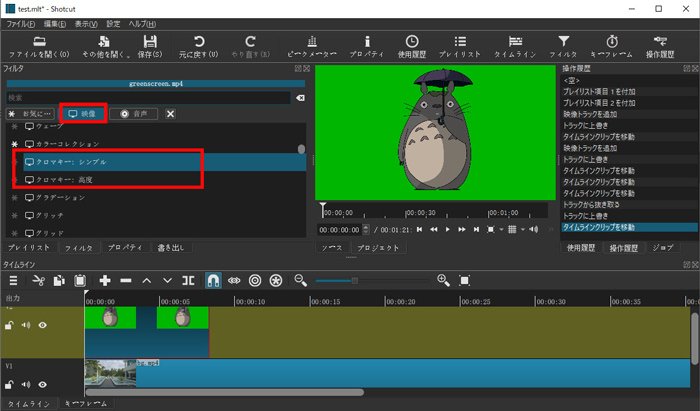Viewport: 700px width, 411px height.
Task: Open the player zoom dropdown arrow
Action: pos(501,230)
